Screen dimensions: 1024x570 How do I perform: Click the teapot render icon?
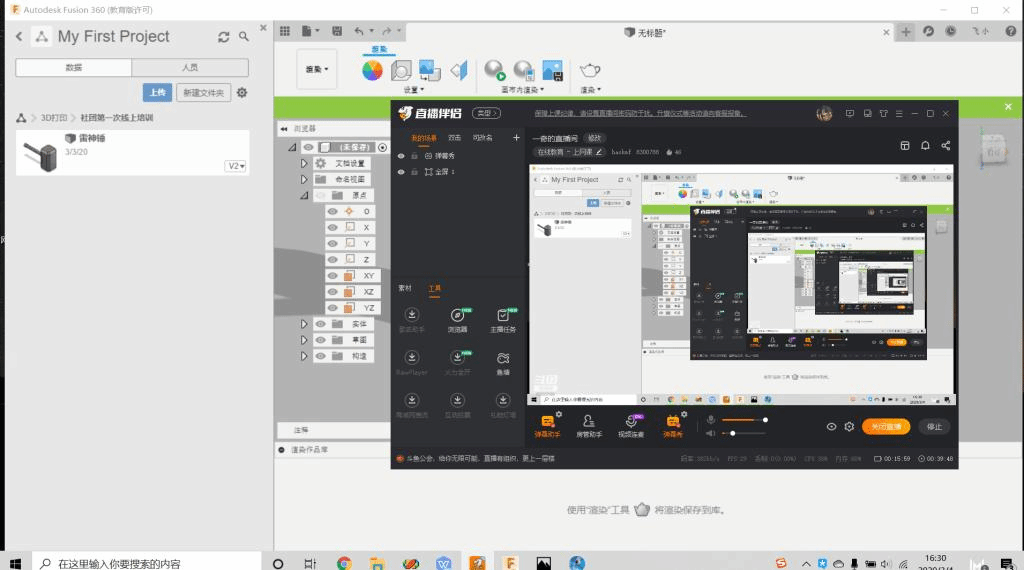[590, 69]
